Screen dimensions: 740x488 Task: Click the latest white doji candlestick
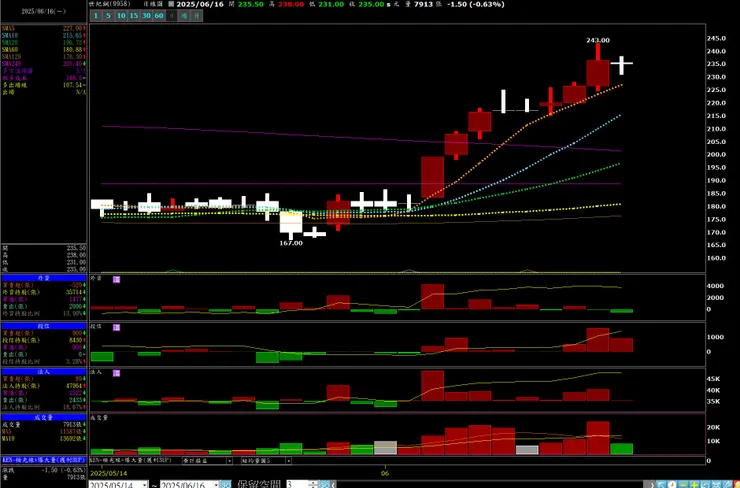622,64
